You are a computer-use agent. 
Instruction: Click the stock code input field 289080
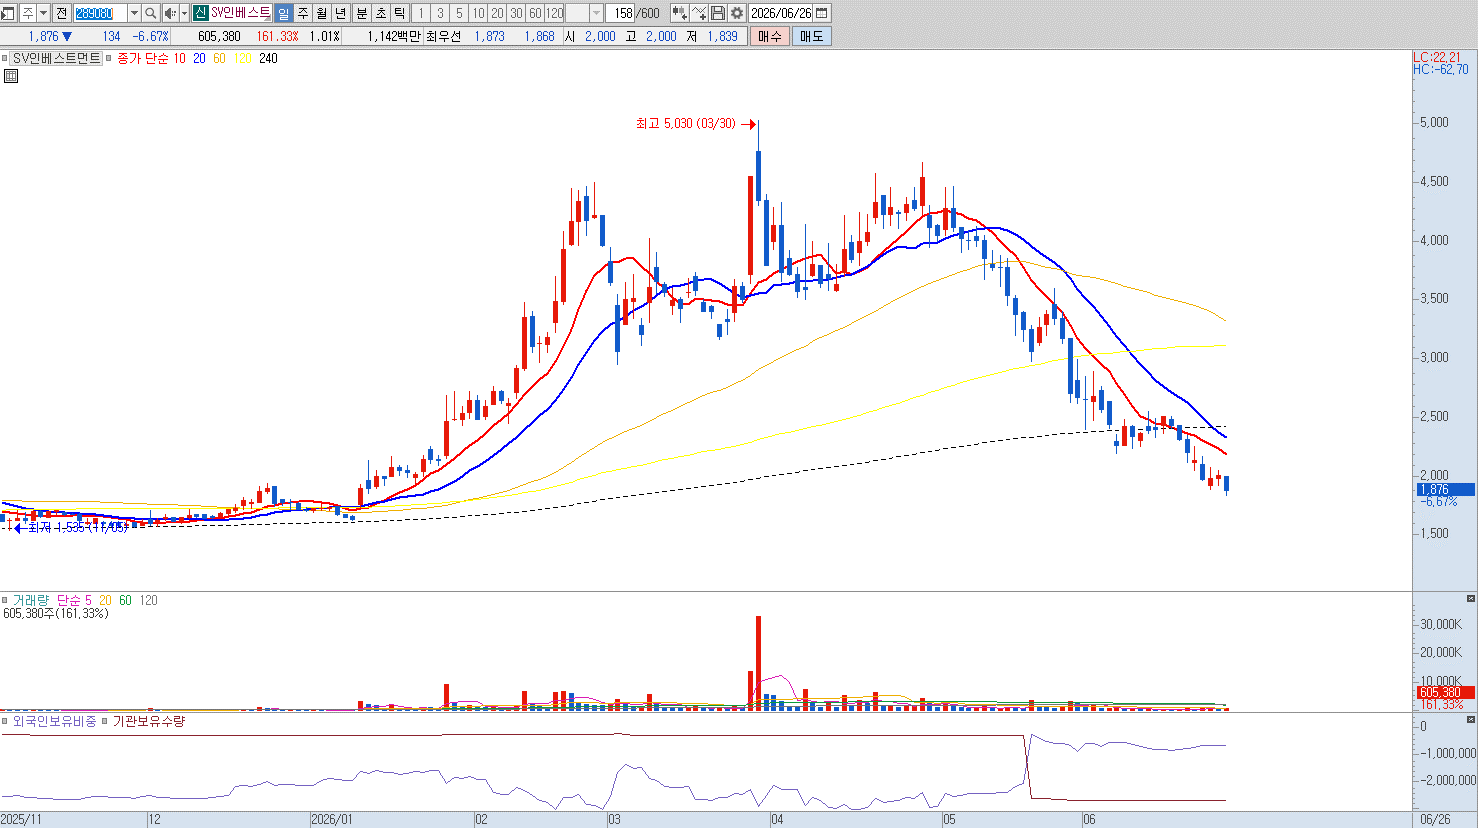tap(100, 13)
